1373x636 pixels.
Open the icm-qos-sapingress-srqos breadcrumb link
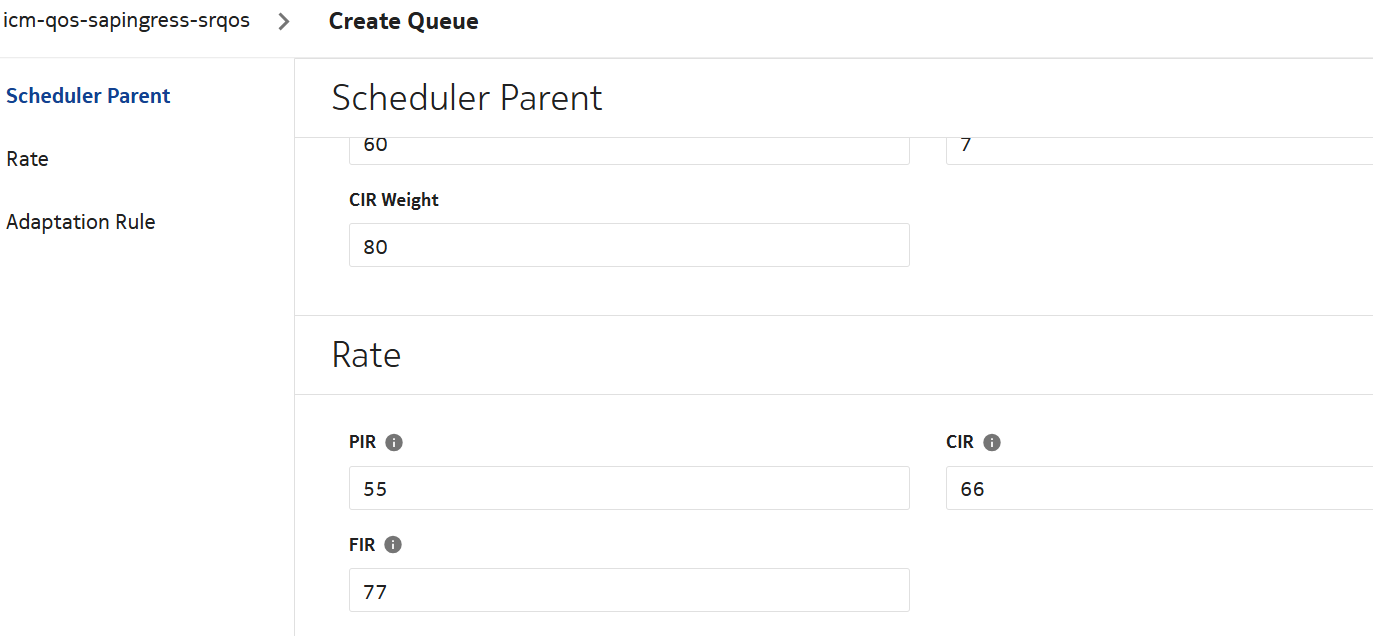(127, 20)
